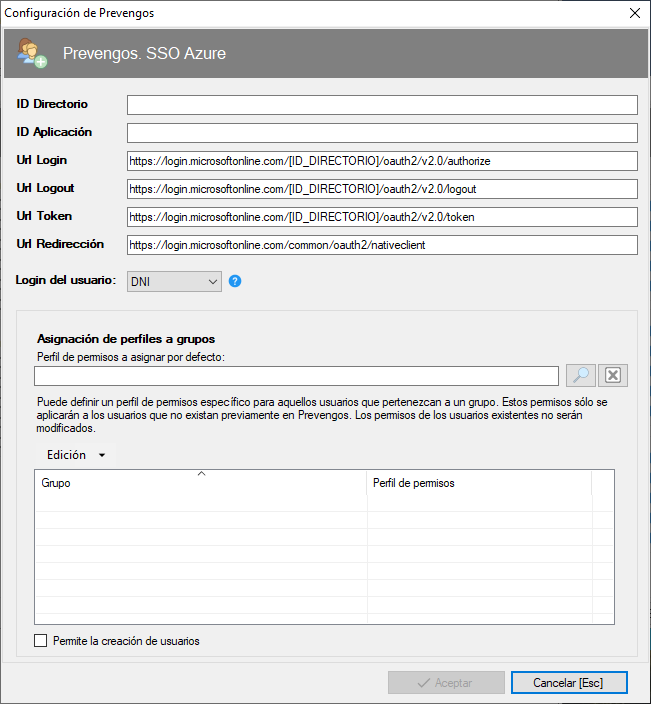Click the default permission profile text field

[296, 376]
